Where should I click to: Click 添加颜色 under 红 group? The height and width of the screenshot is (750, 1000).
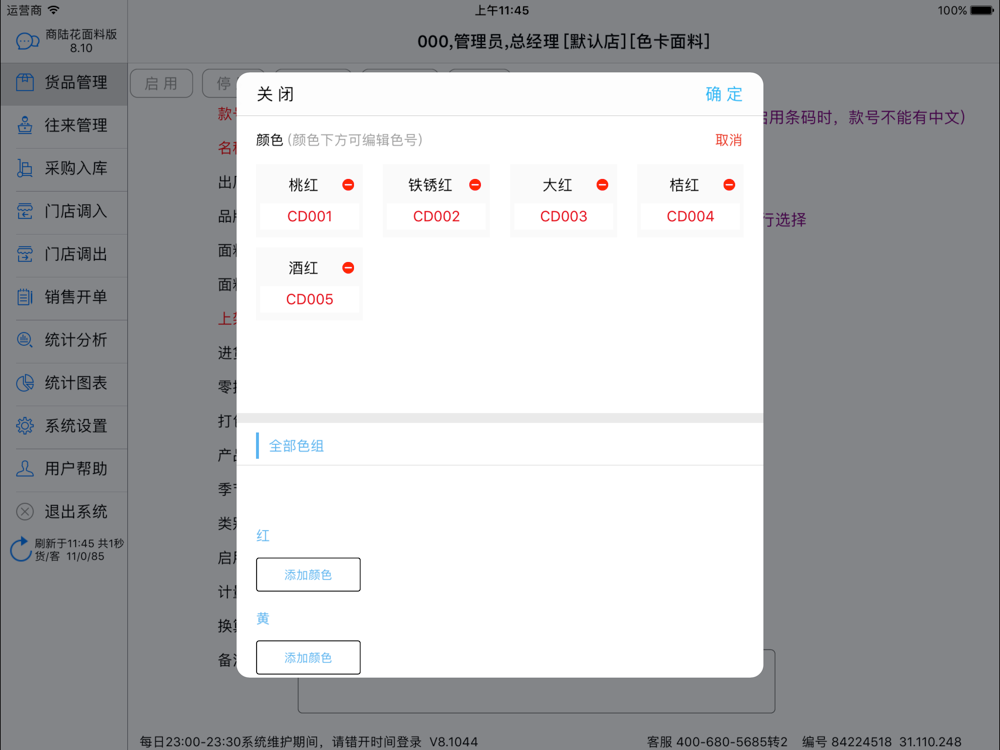pyautogui.click(x=308, y=575)
